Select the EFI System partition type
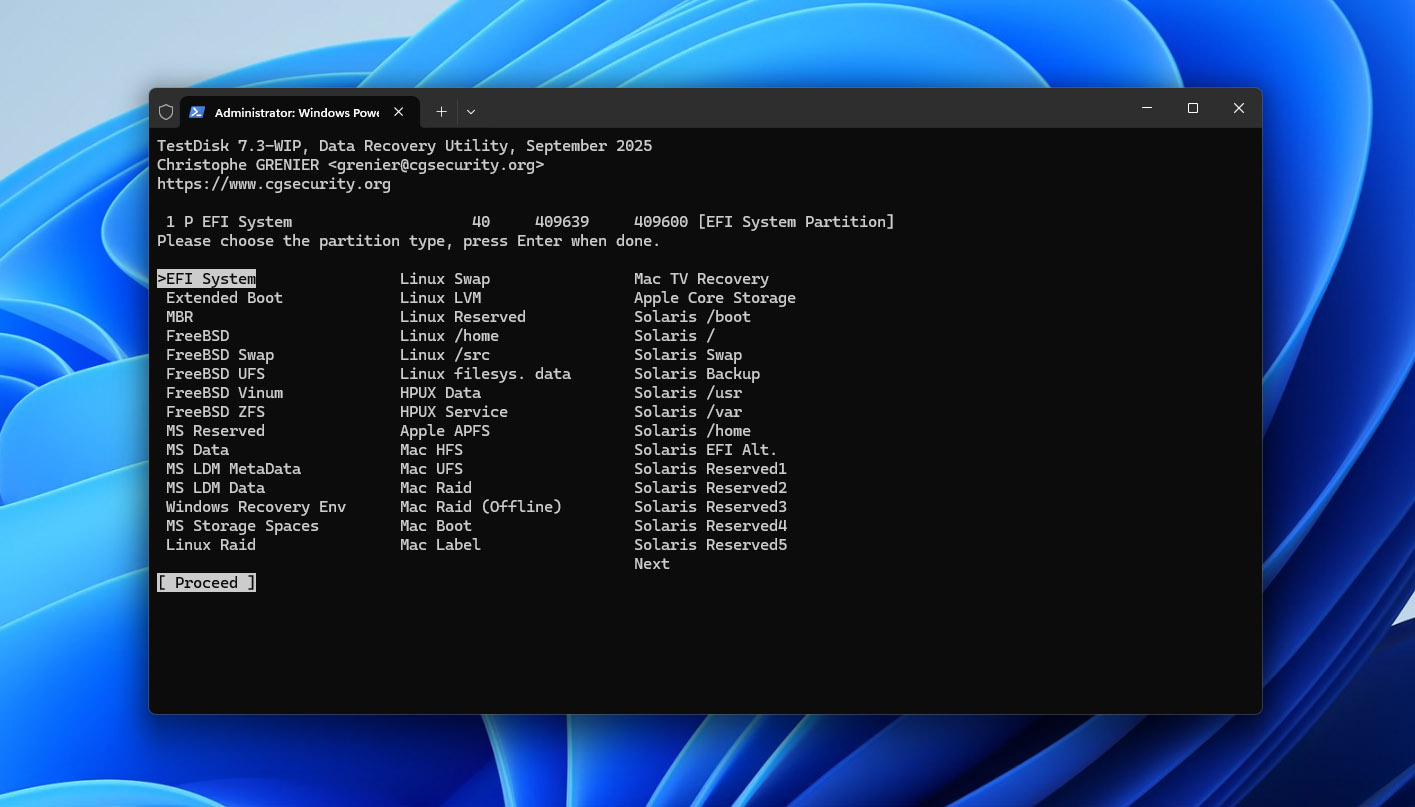 tap(206, 279)
